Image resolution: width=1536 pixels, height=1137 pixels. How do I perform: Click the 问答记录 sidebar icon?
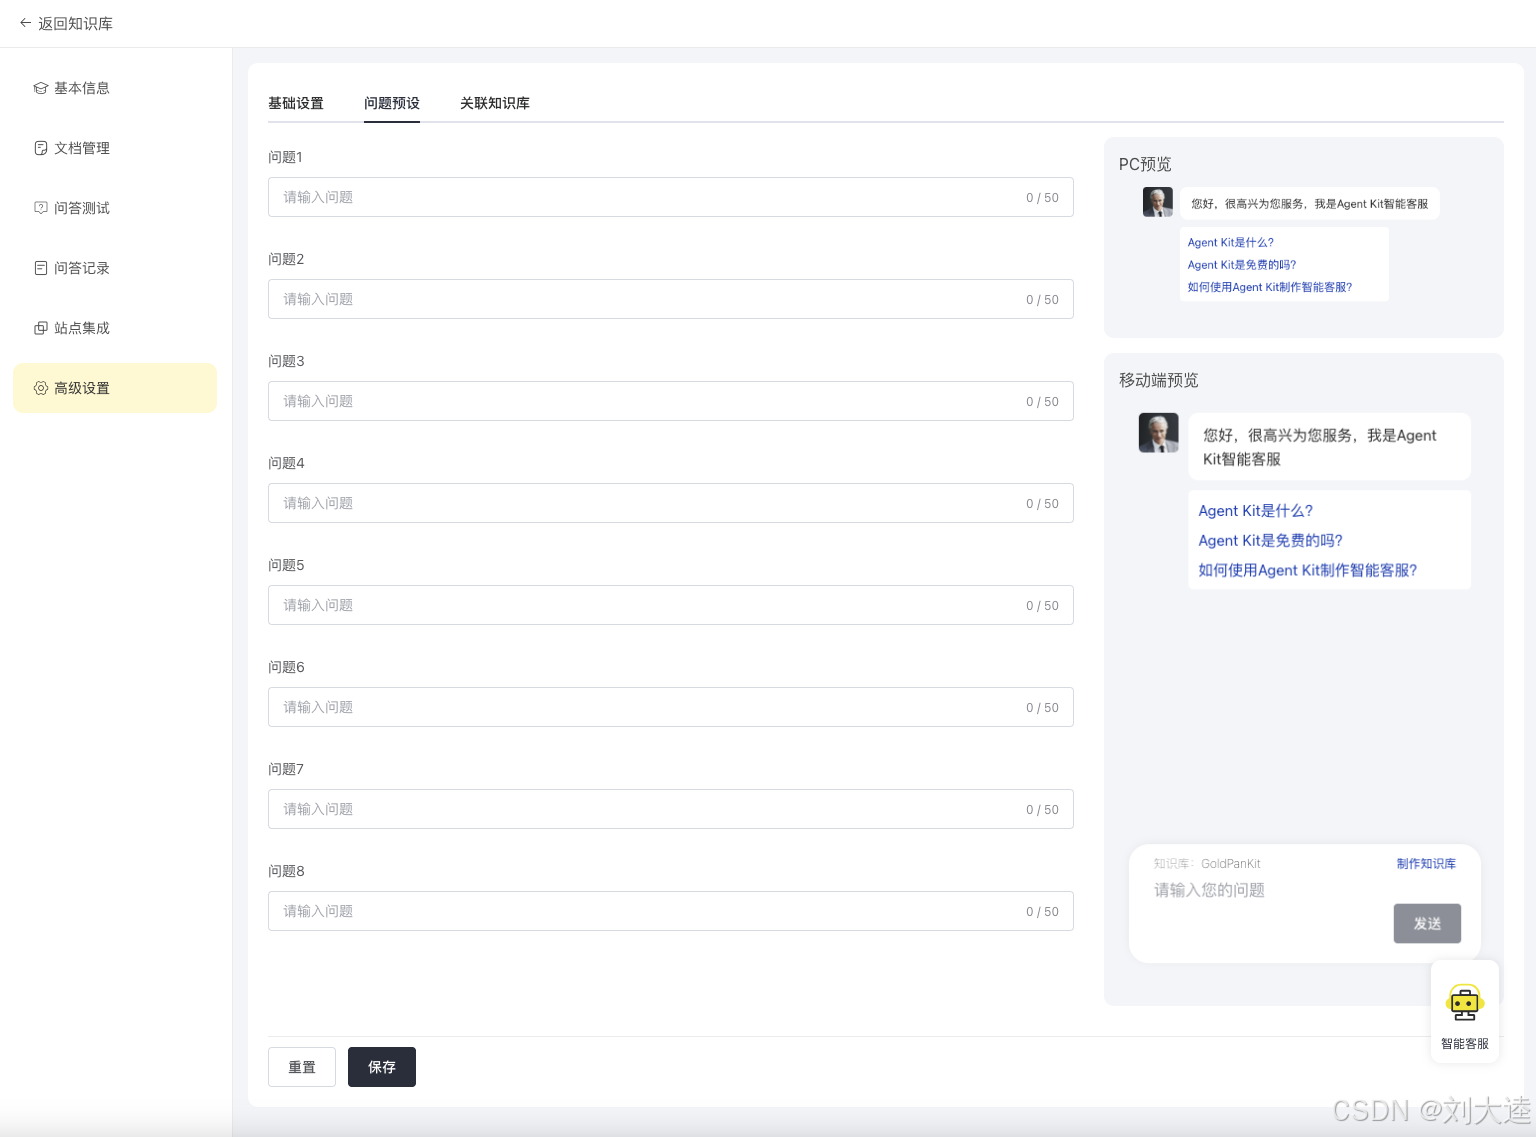(x=41, y=268)
